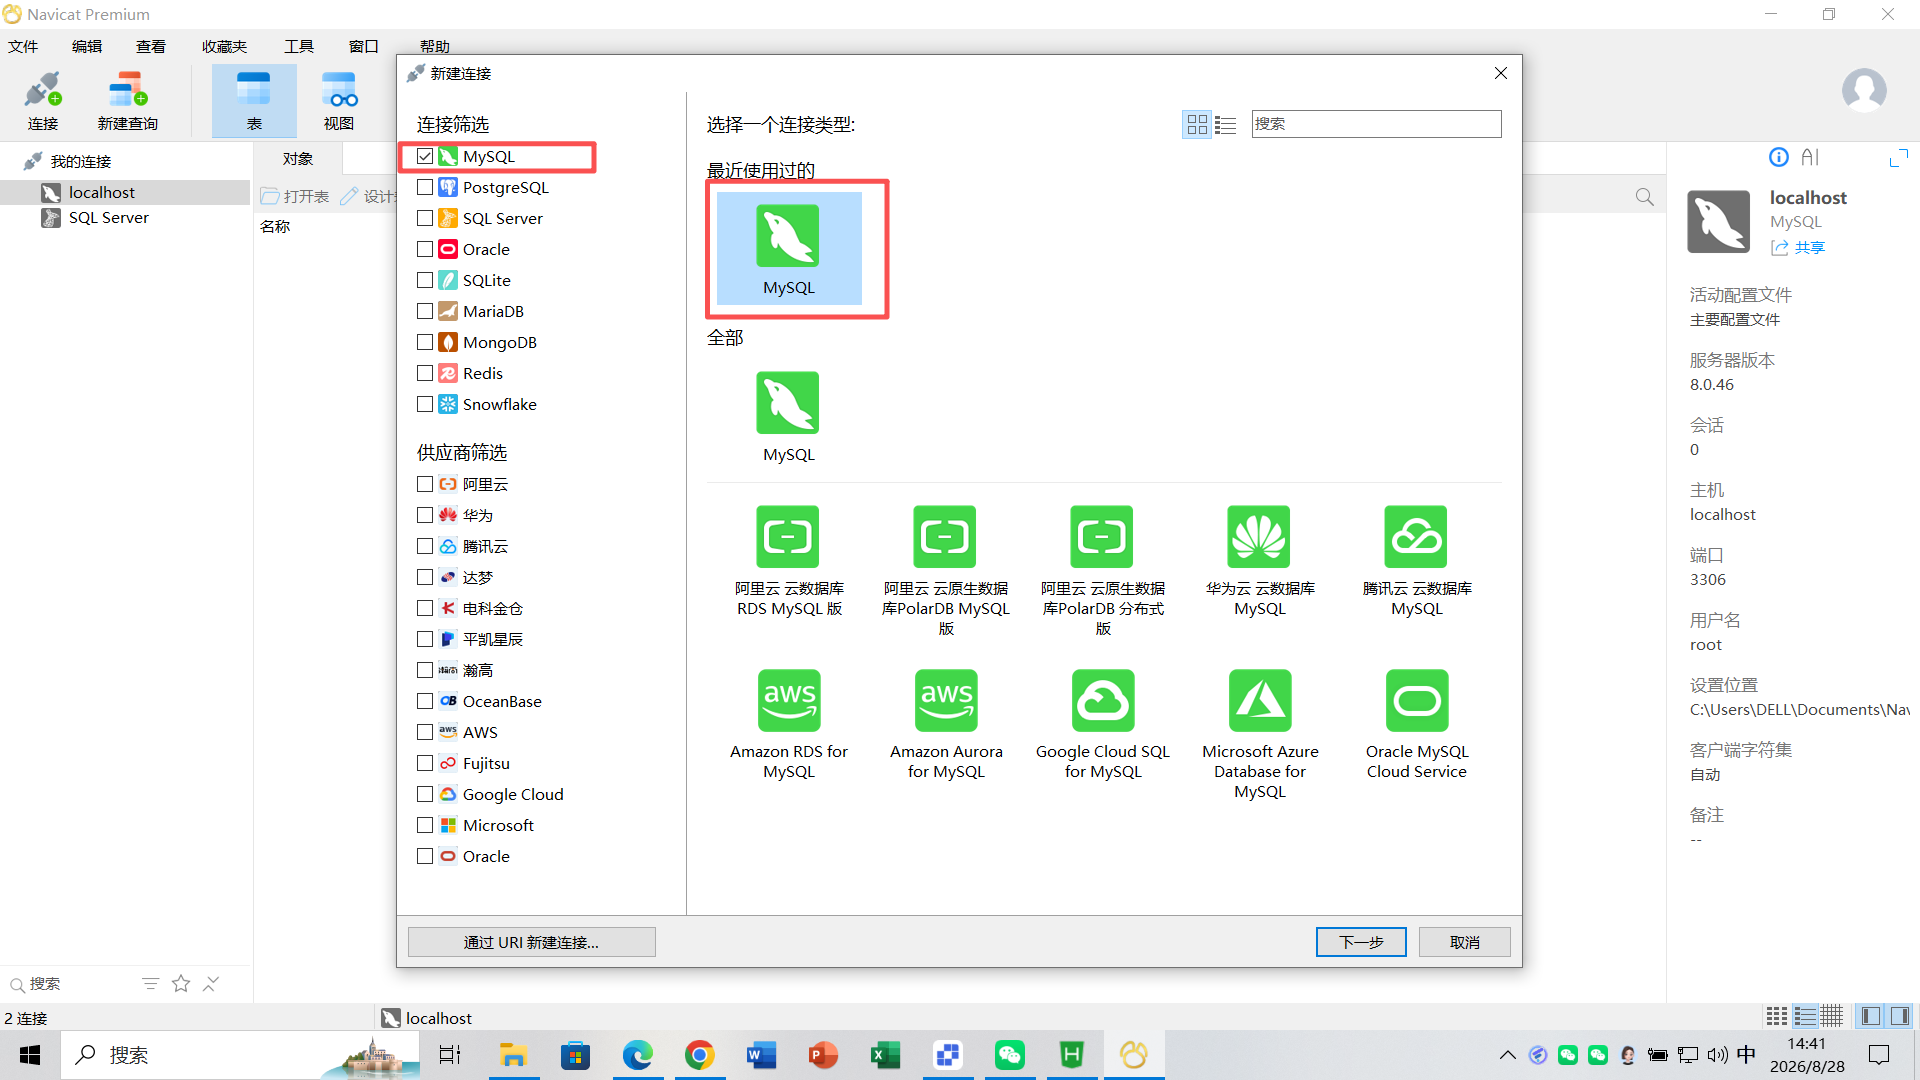1920x1080 pixels.
Task: Choose Alibaba Cloud RDS MySQL connection type
Action: pyautogui.click(x=788, y=561)
